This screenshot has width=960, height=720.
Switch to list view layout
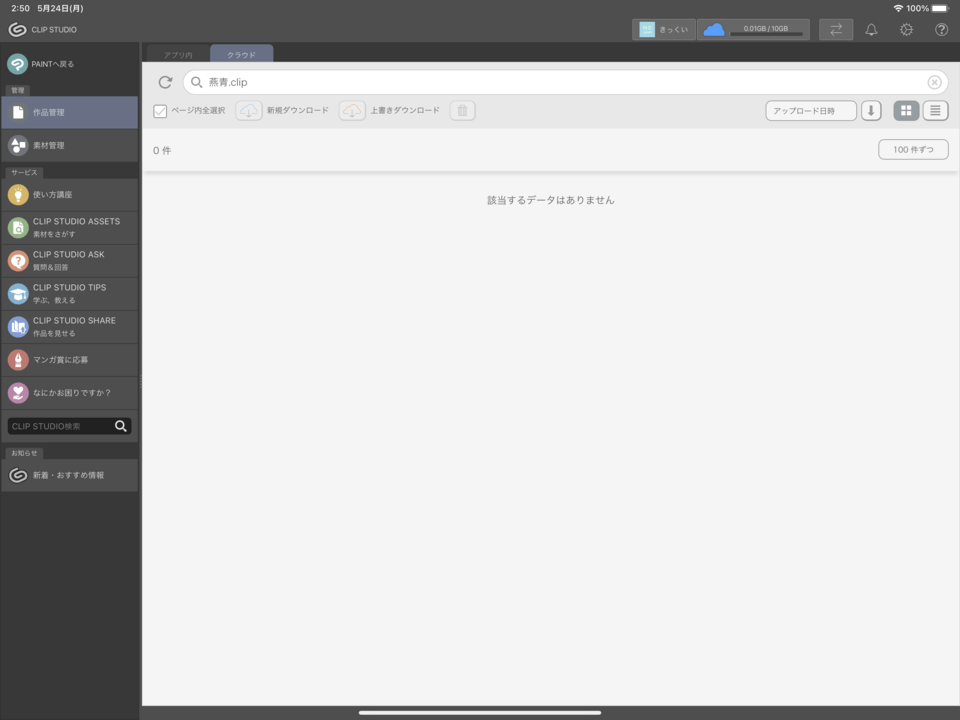click(935, 110)
